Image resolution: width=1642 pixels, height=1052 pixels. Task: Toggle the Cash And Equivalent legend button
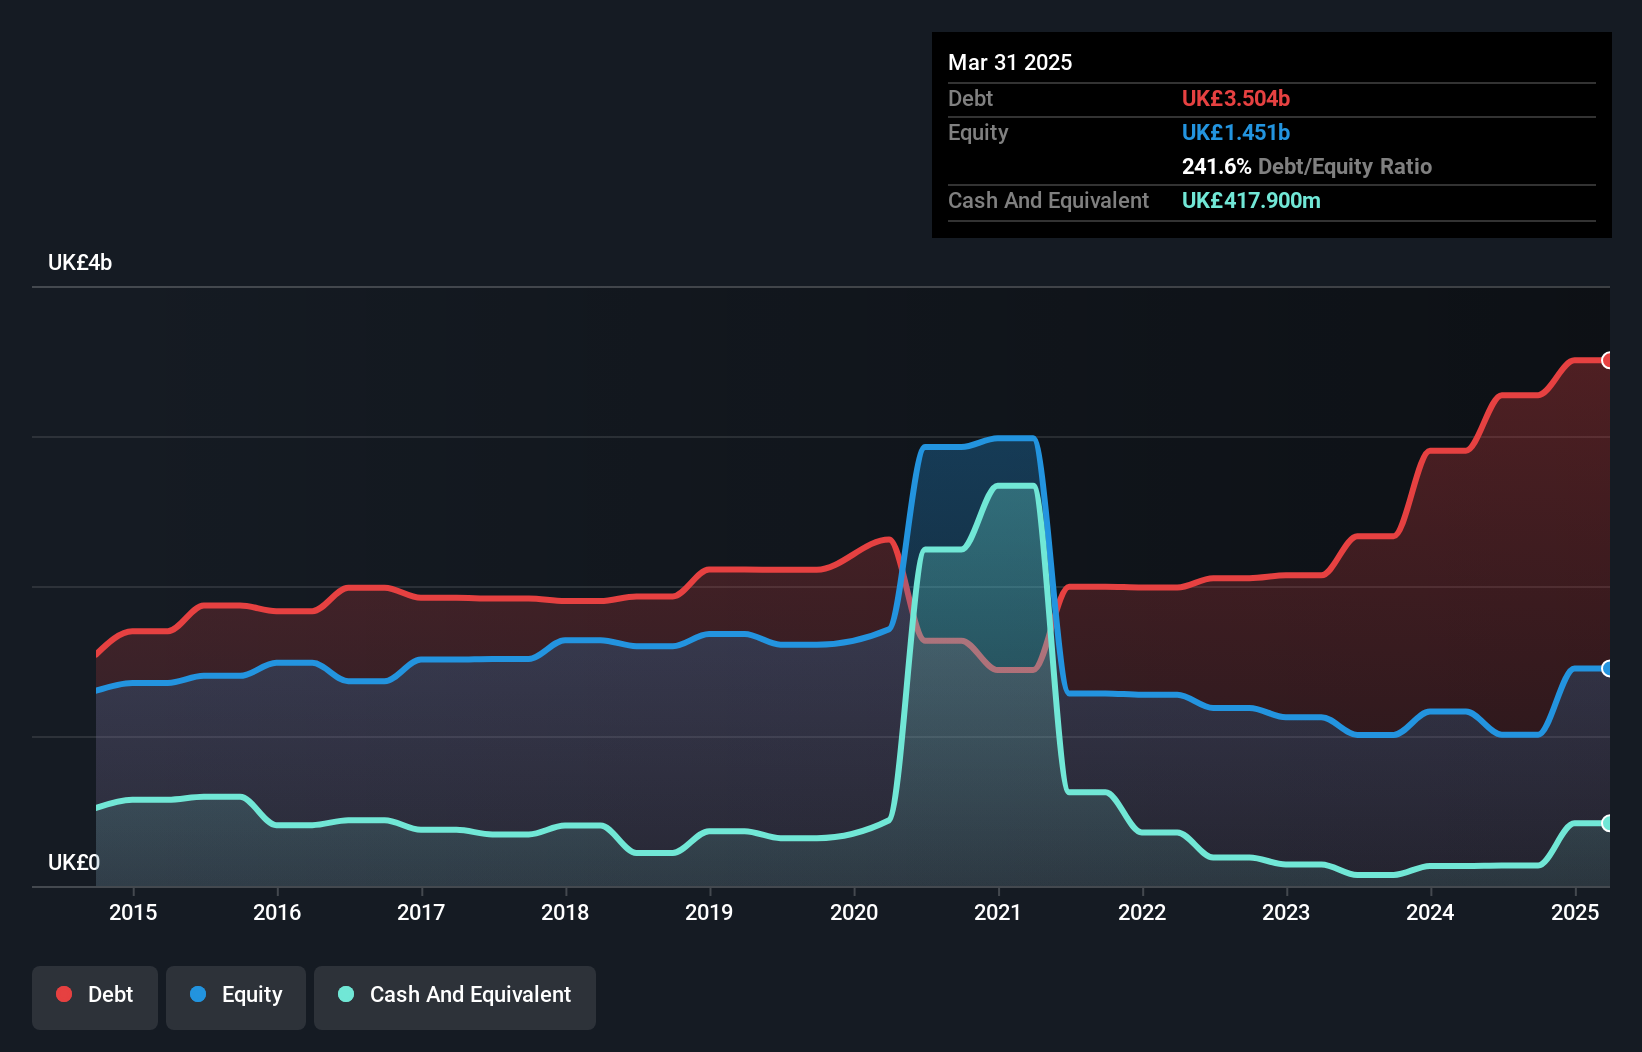(x=455, y=997)
